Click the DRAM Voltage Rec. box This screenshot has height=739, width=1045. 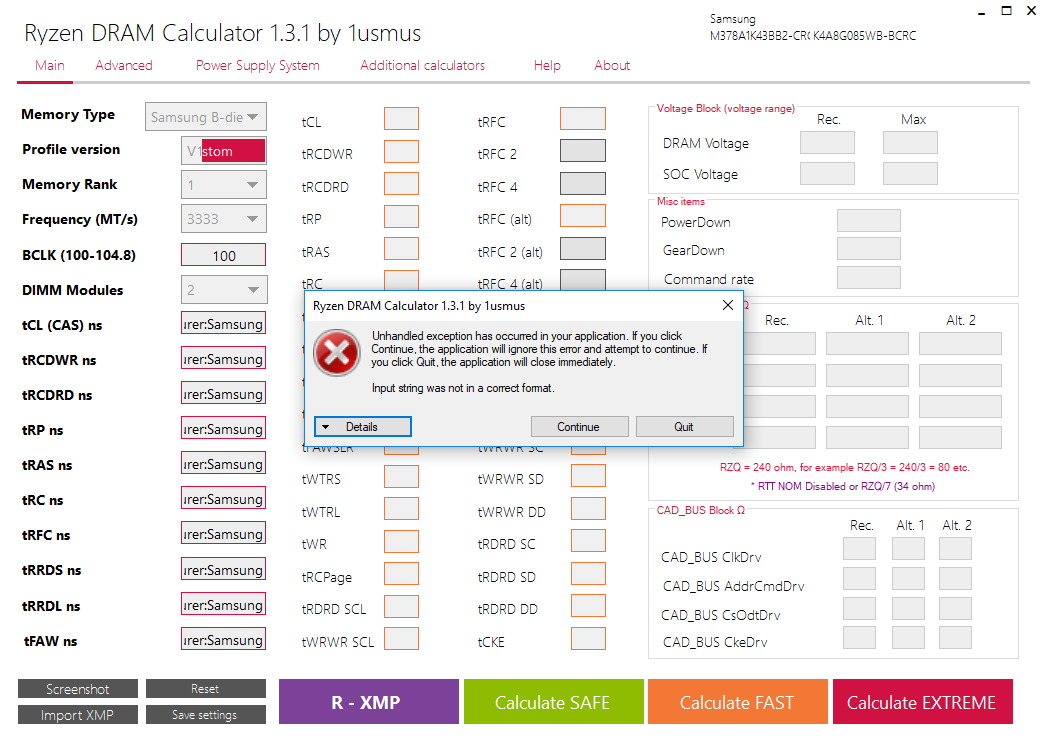click(827, 143)
